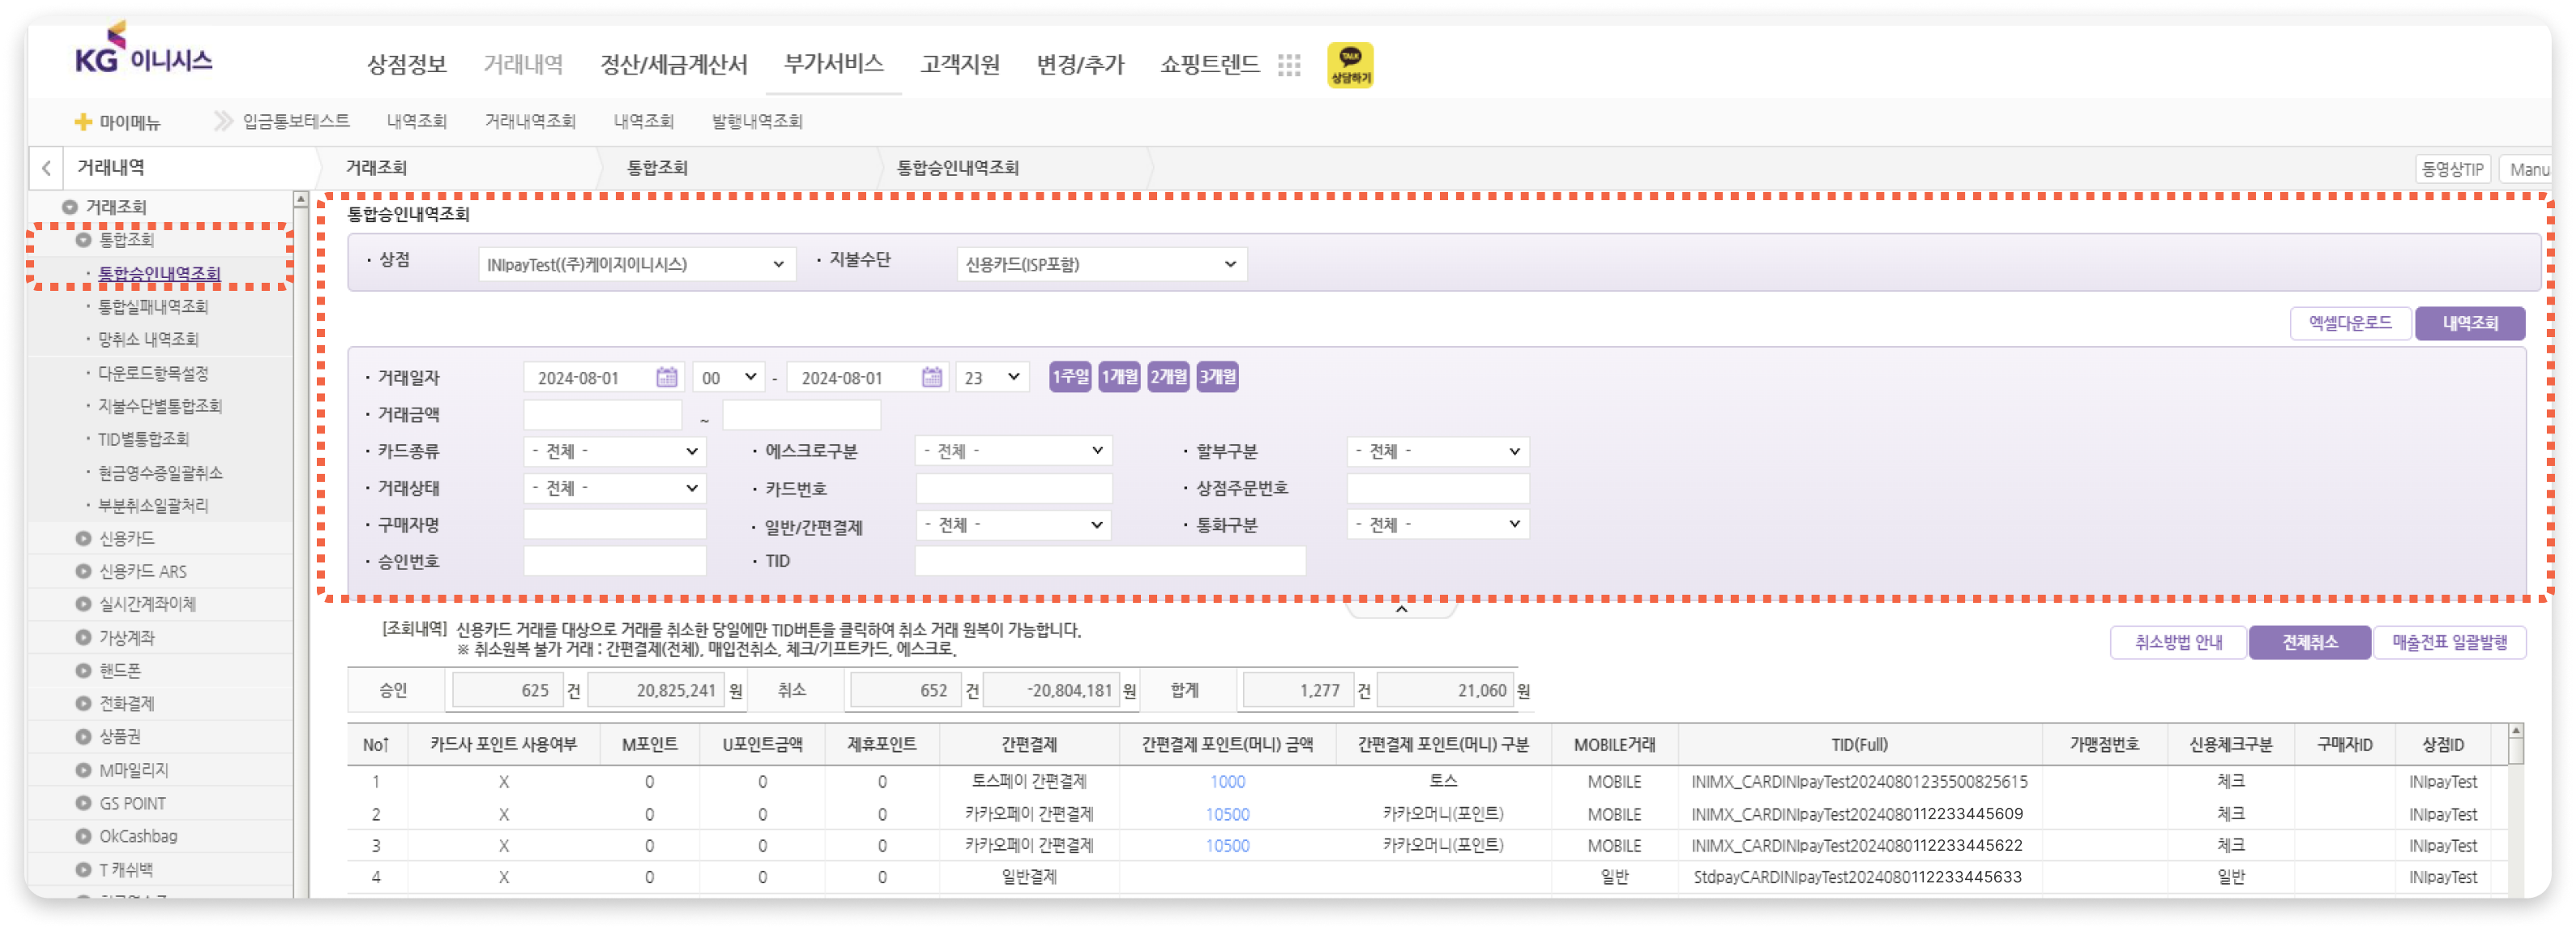The image size is (2576, 931).
Task: Click the TID input field
Action: [1109, 561]
